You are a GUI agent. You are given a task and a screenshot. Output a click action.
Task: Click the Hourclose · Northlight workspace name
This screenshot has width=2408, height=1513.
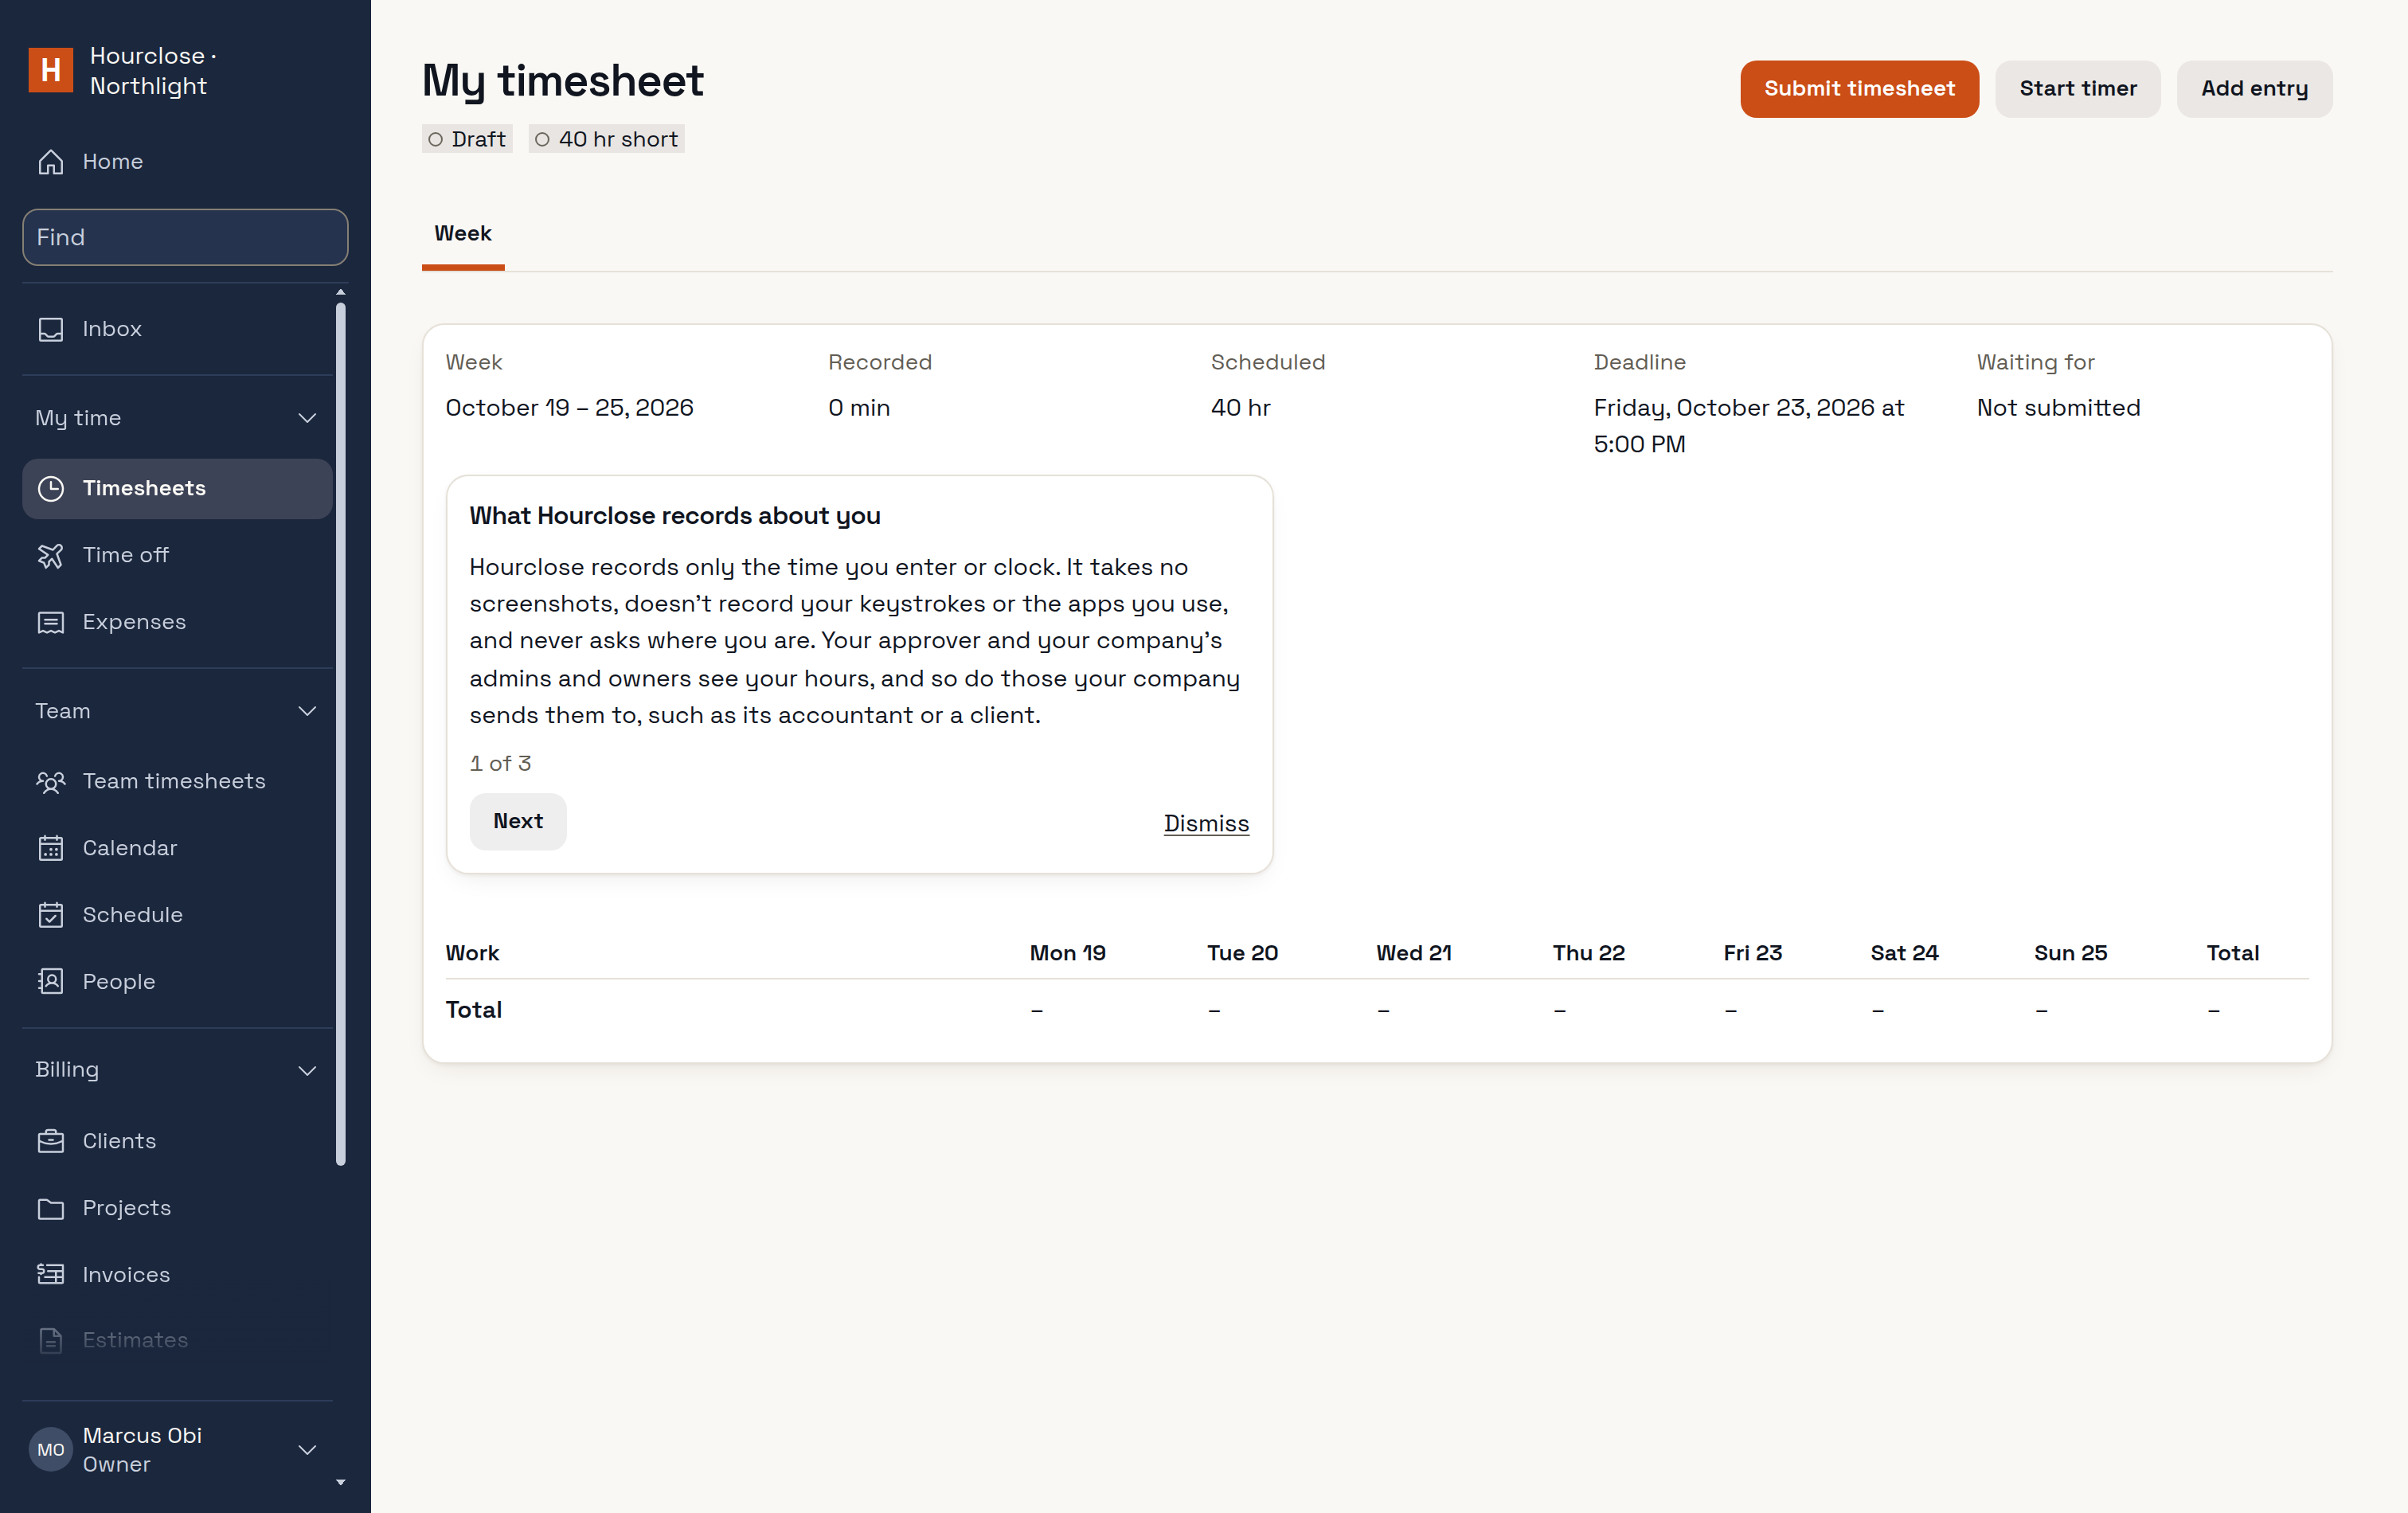tap(153, 71)
